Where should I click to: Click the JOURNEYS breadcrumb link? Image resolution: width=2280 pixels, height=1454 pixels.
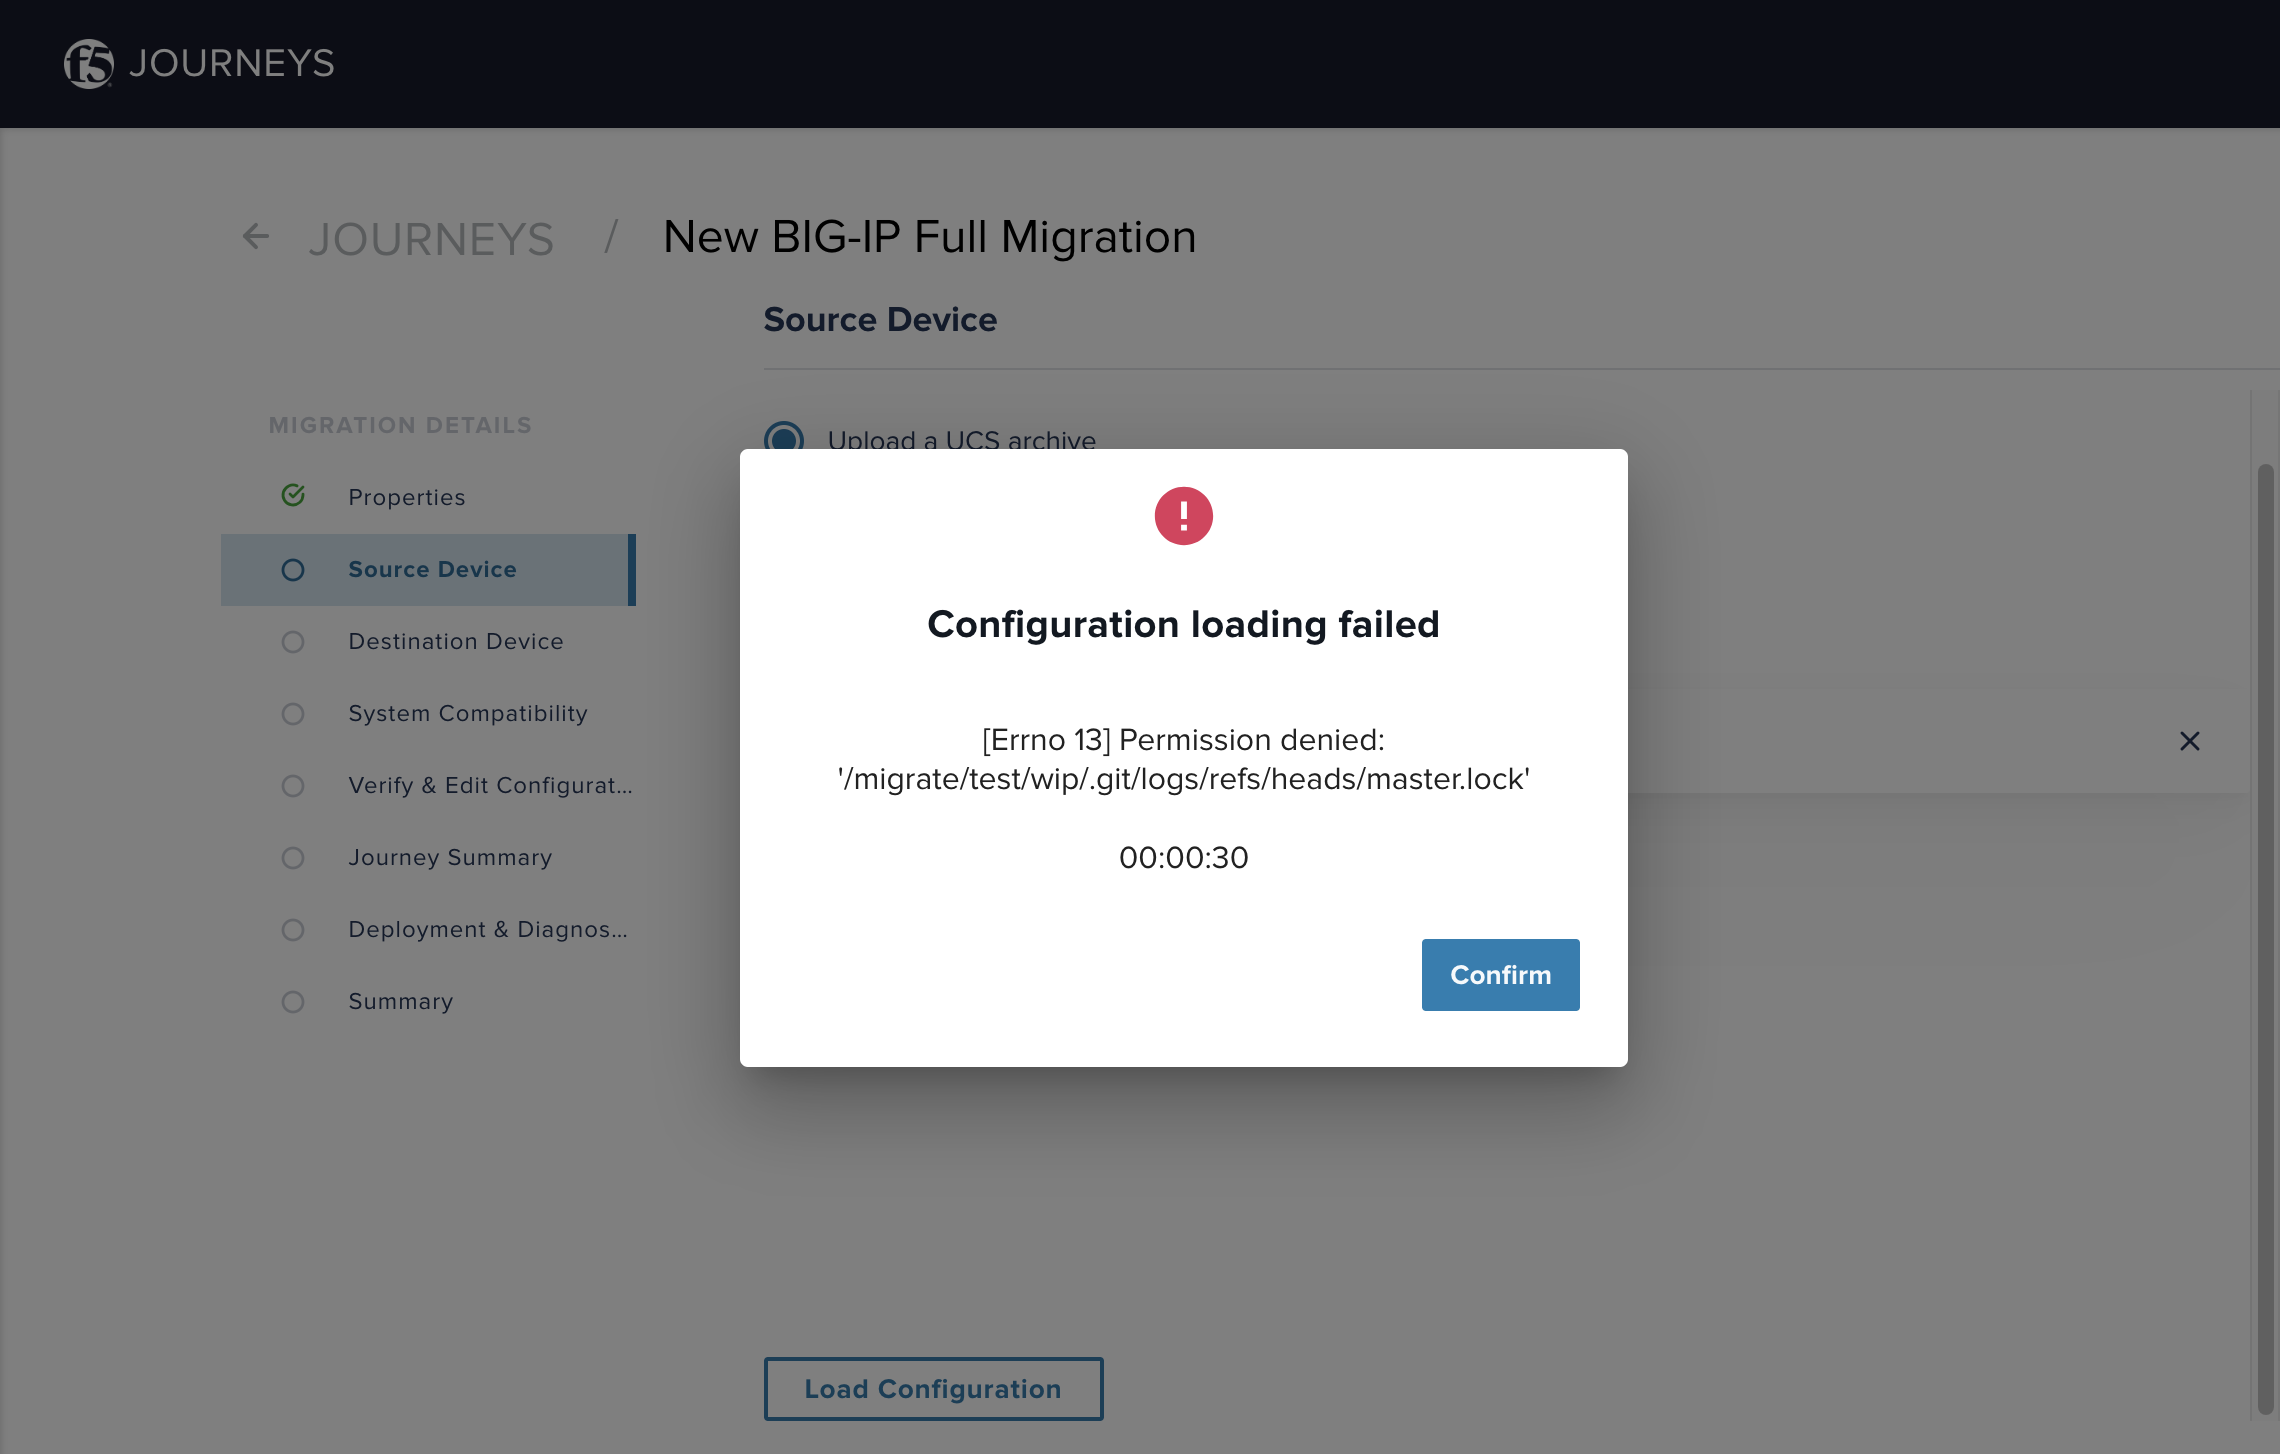coord(431,239)
